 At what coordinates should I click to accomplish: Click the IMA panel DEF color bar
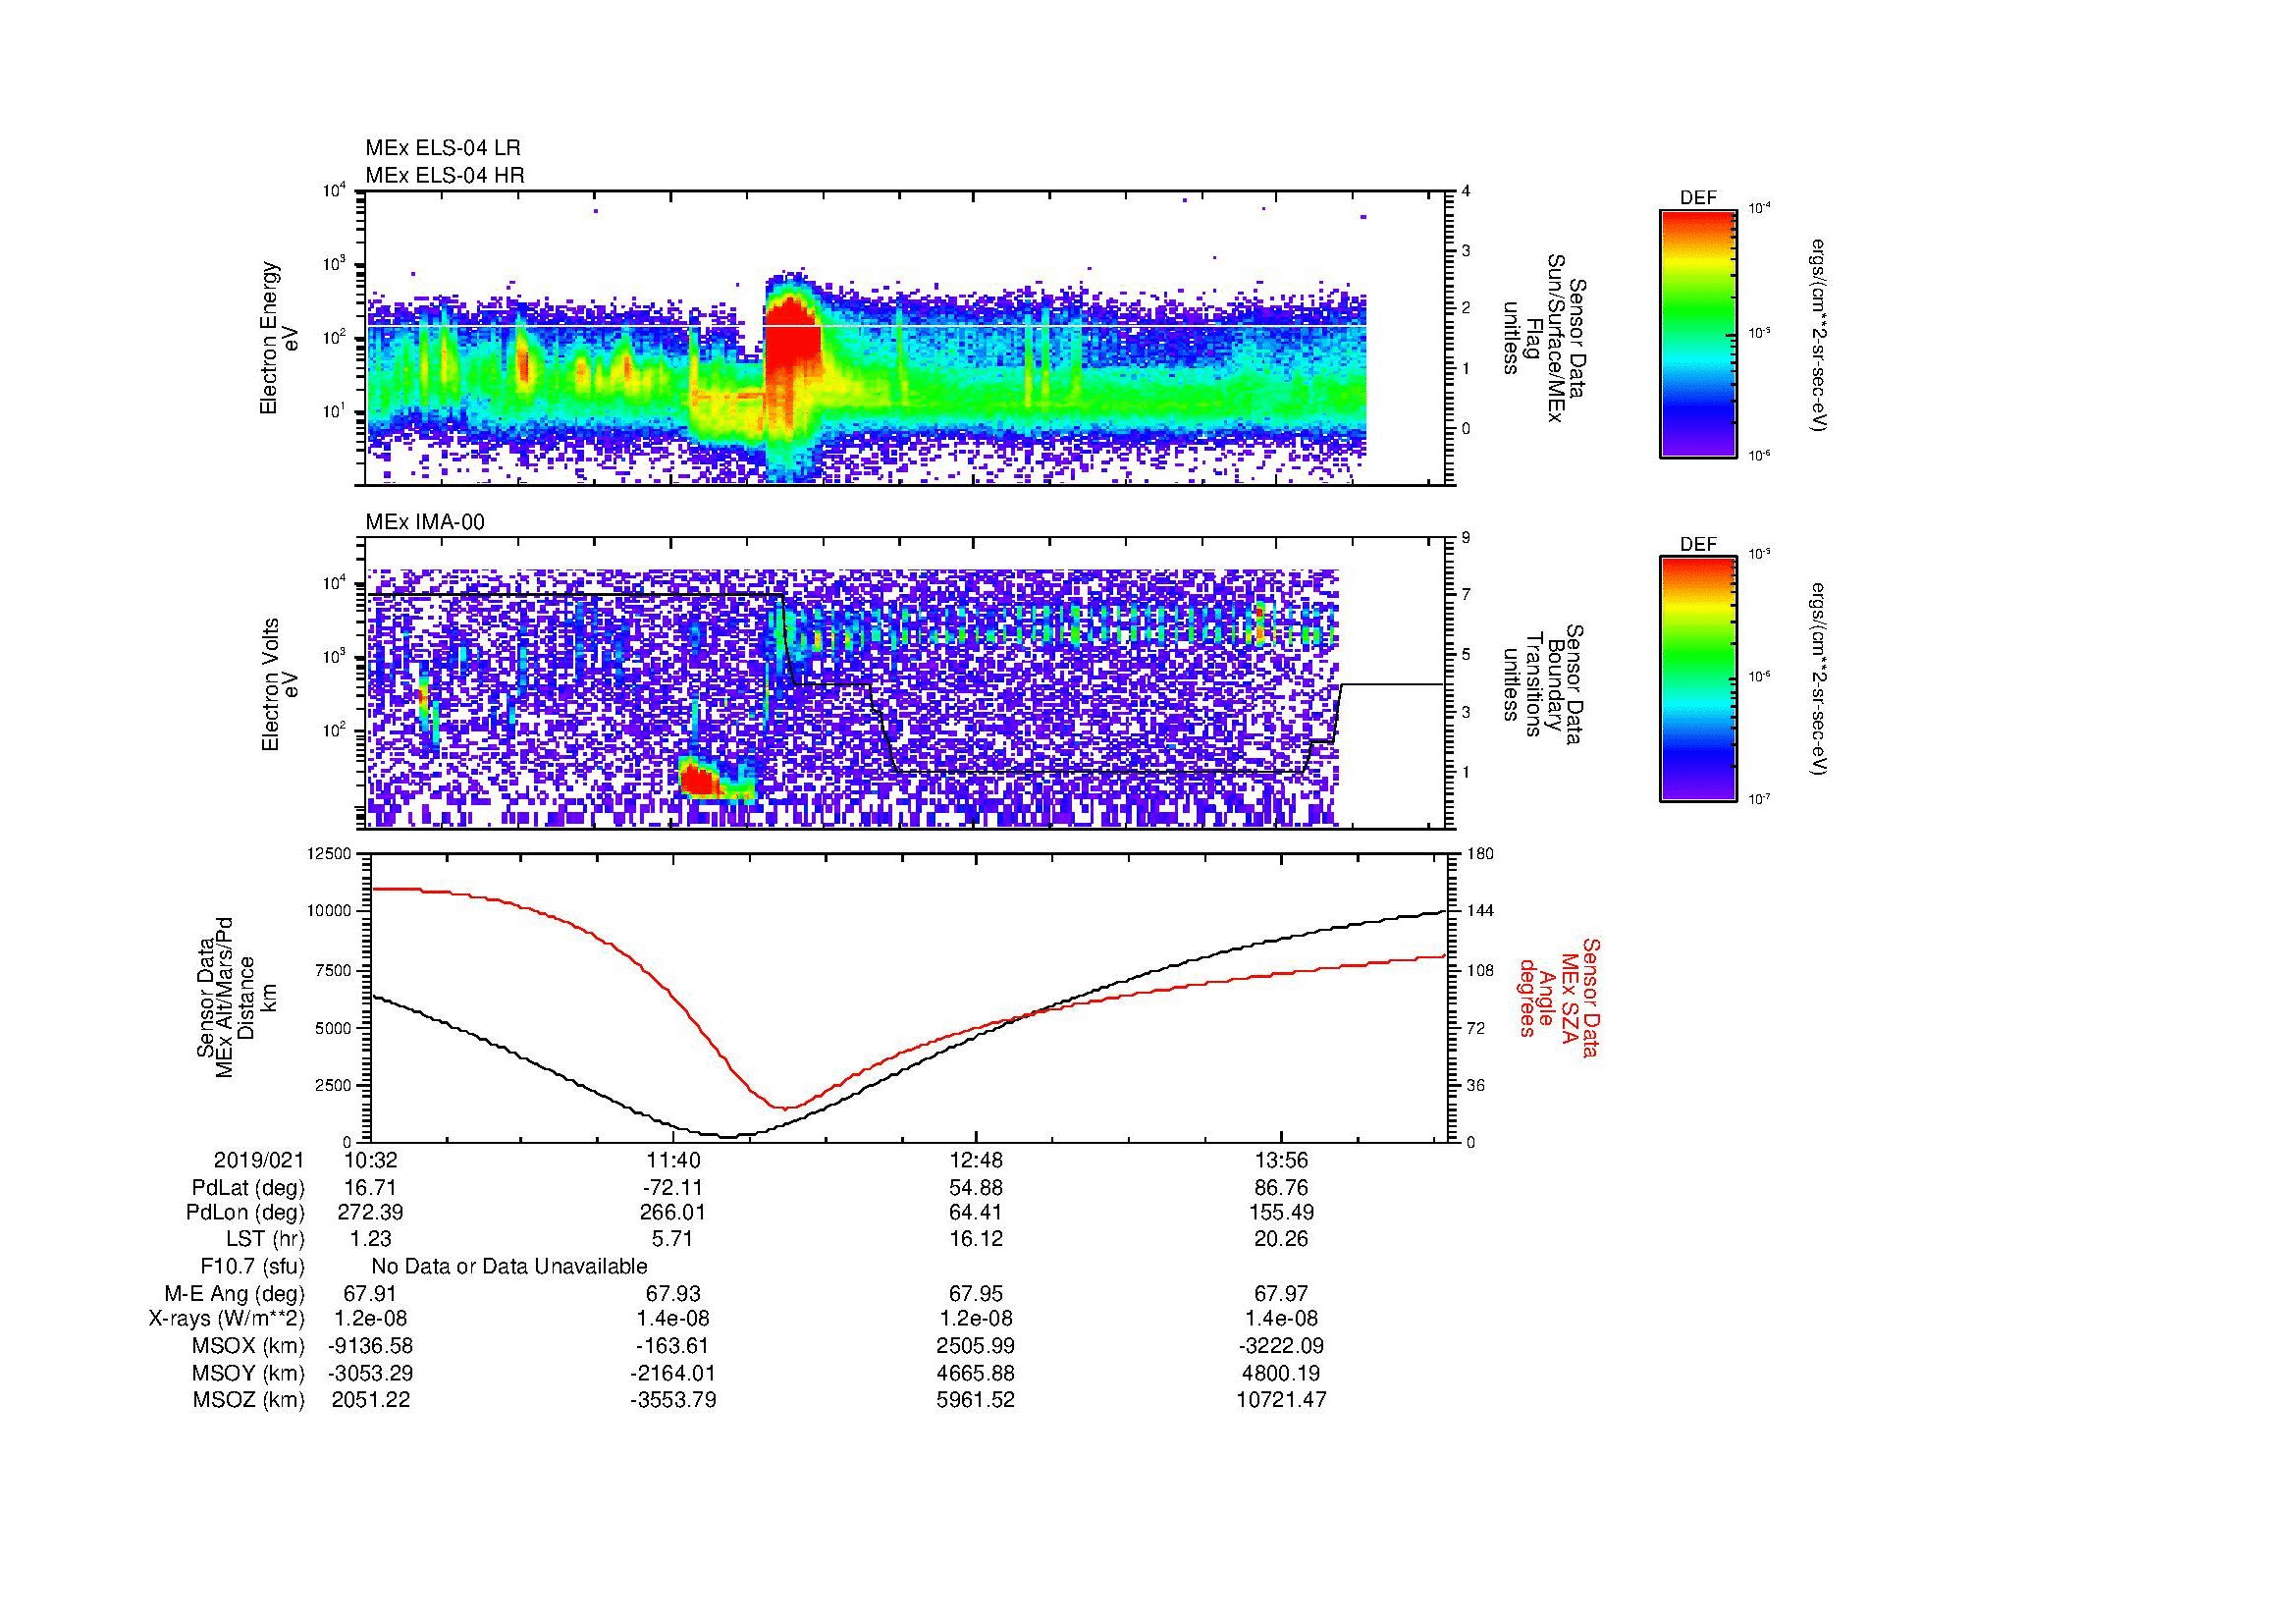click(1698, 679)
